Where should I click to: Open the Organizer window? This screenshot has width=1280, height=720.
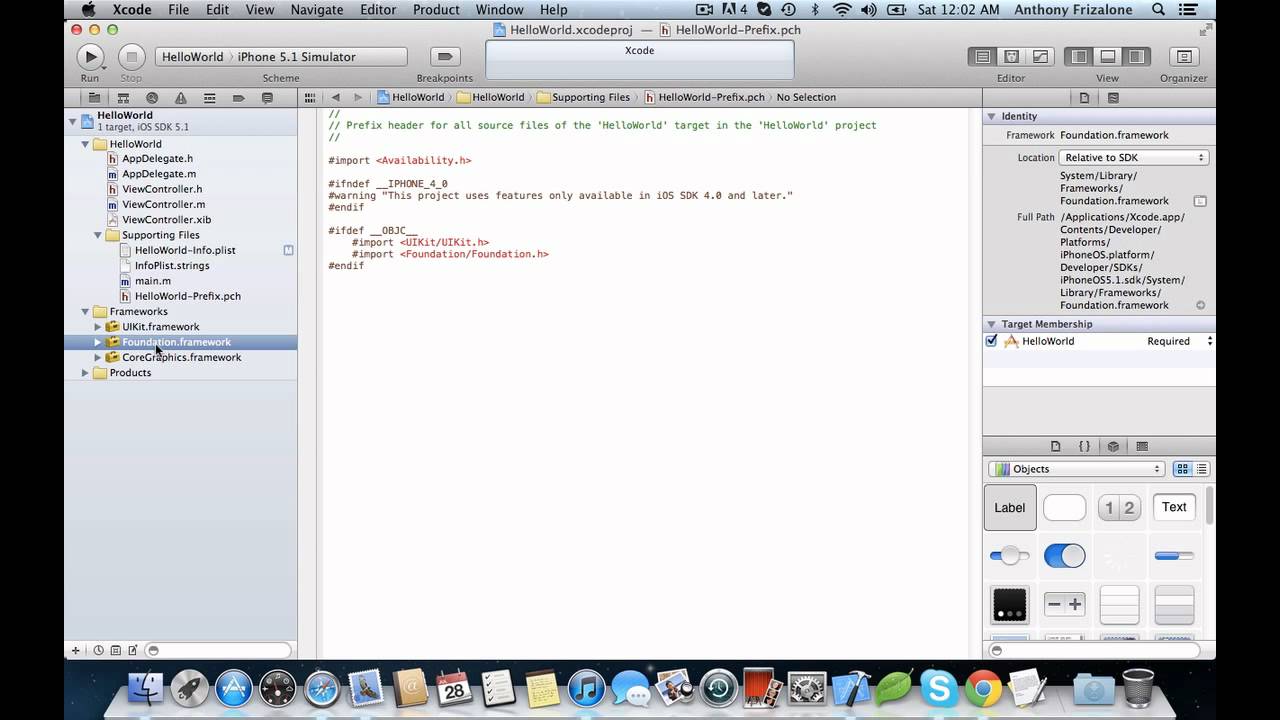tap(1184, 57)
